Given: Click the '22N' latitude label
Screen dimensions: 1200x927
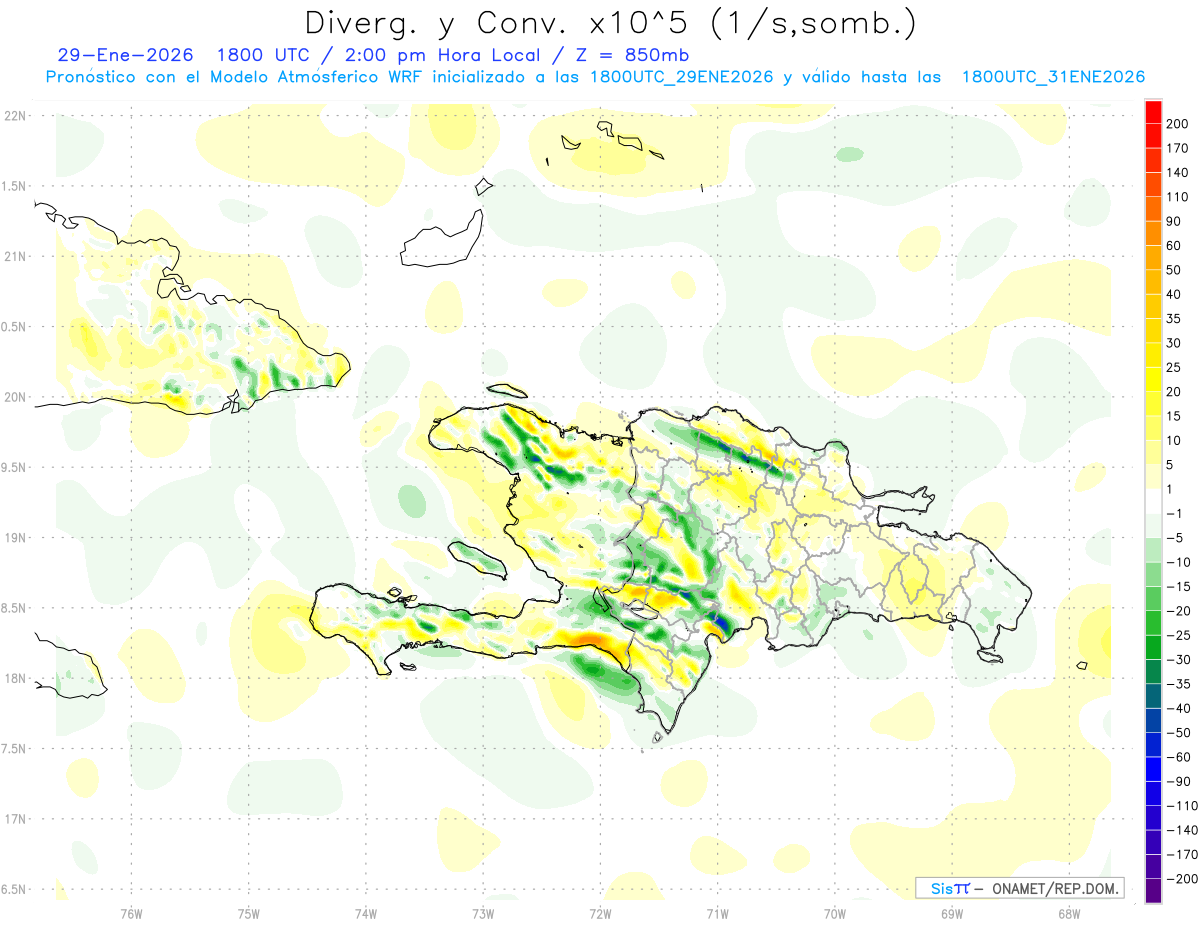Looking at the screenshot, I should 14,115.
